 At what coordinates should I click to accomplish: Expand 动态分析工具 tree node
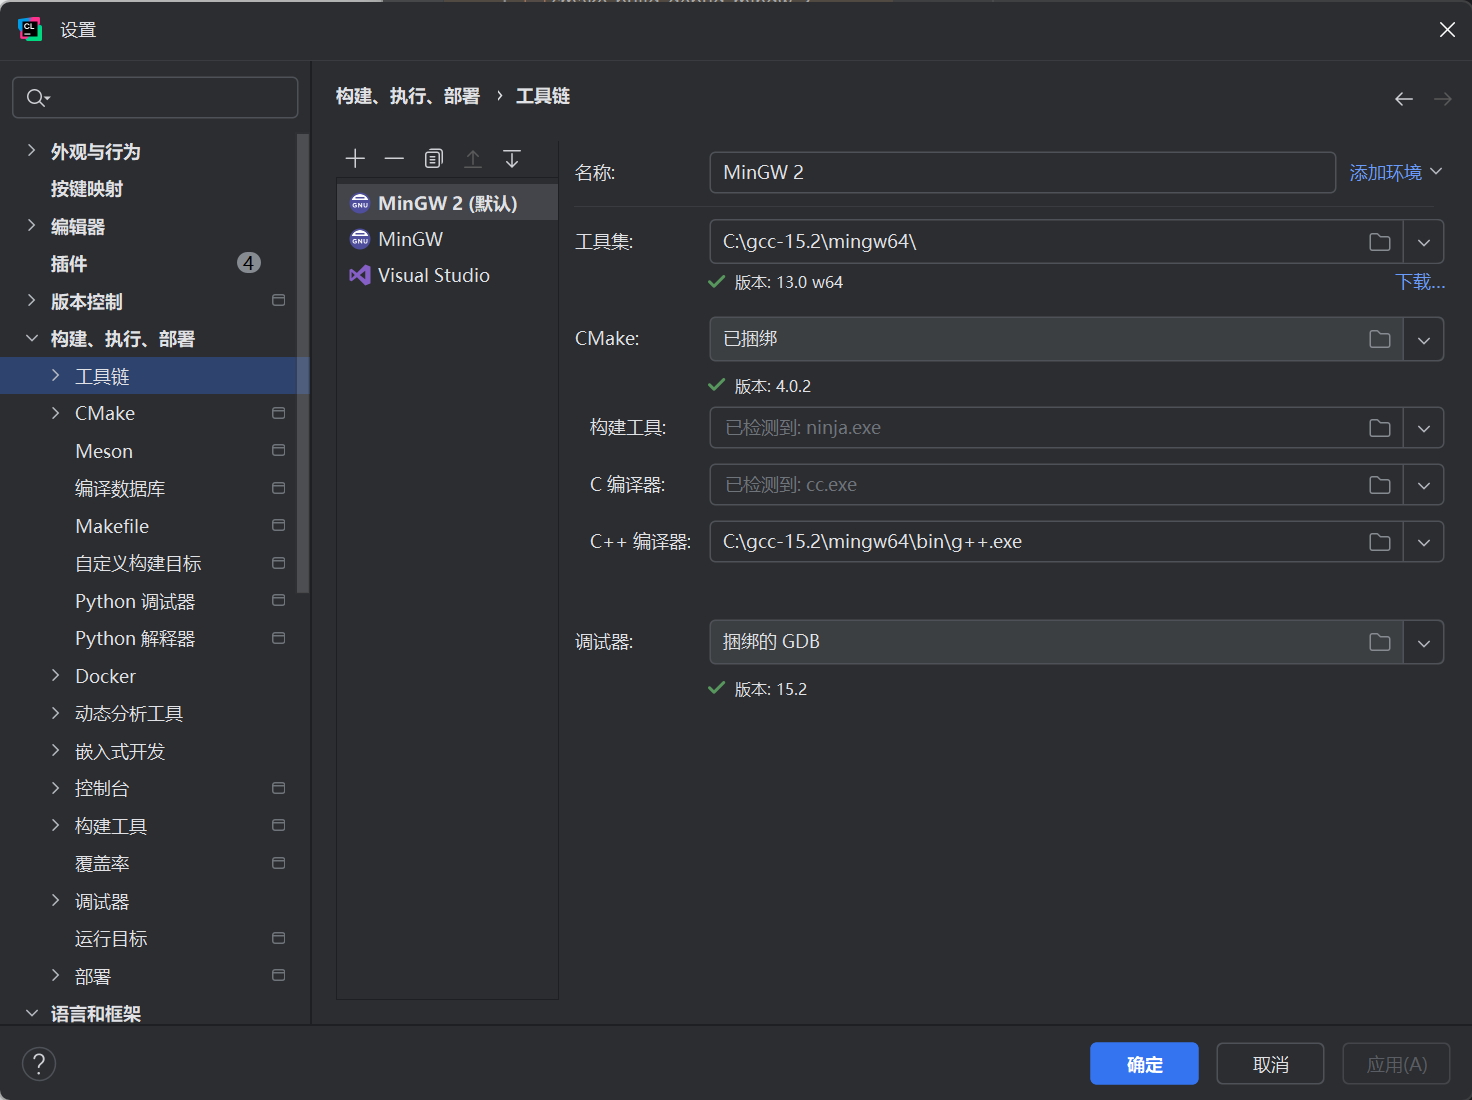[55, 713]
